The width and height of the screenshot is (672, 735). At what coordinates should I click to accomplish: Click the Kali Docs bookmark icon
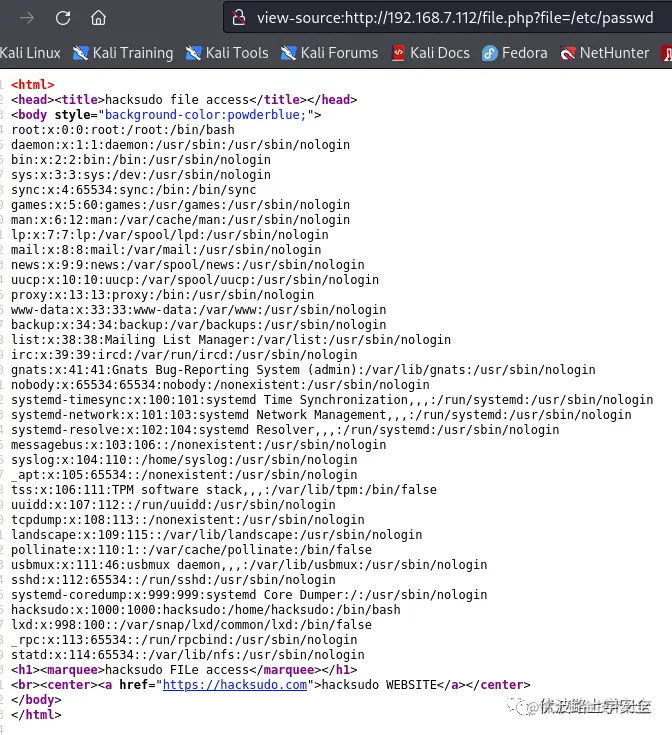coord(398,53)
